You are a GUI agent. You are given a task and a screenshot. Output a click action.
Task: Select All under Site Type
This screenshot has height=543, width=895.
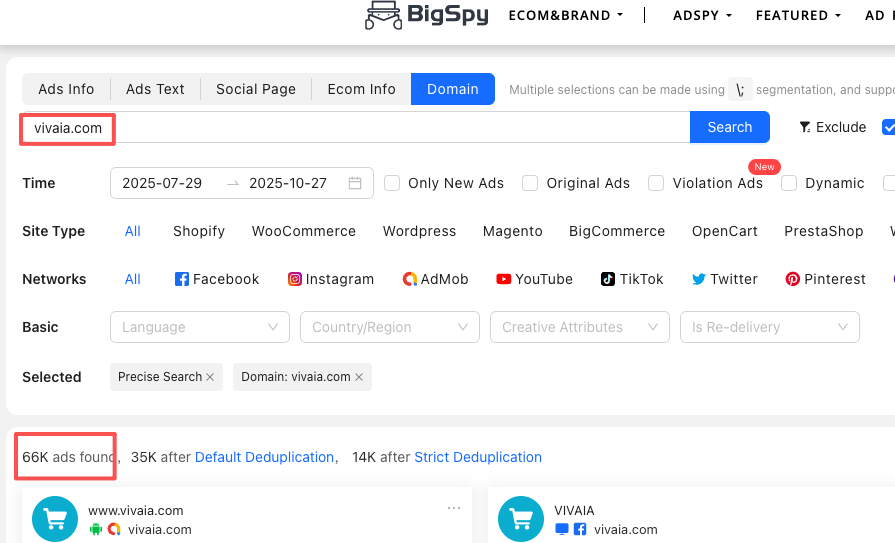(x=132, y=231)
